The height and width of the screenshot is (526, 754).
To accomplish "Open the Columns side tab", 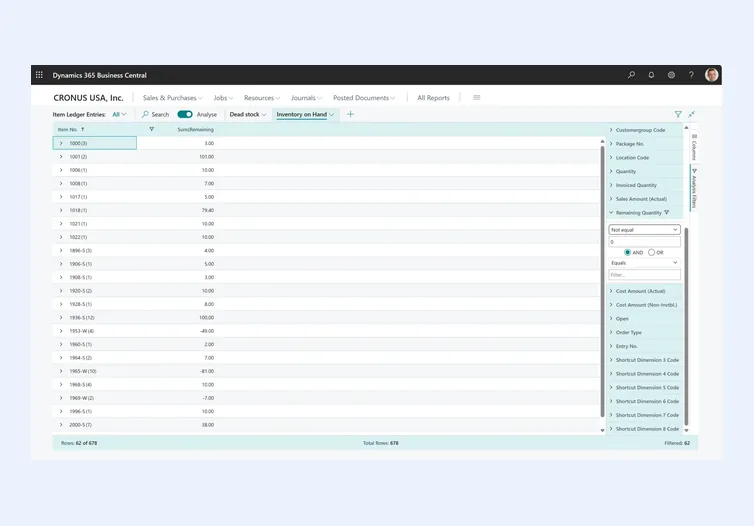I will tap(694, 147).
